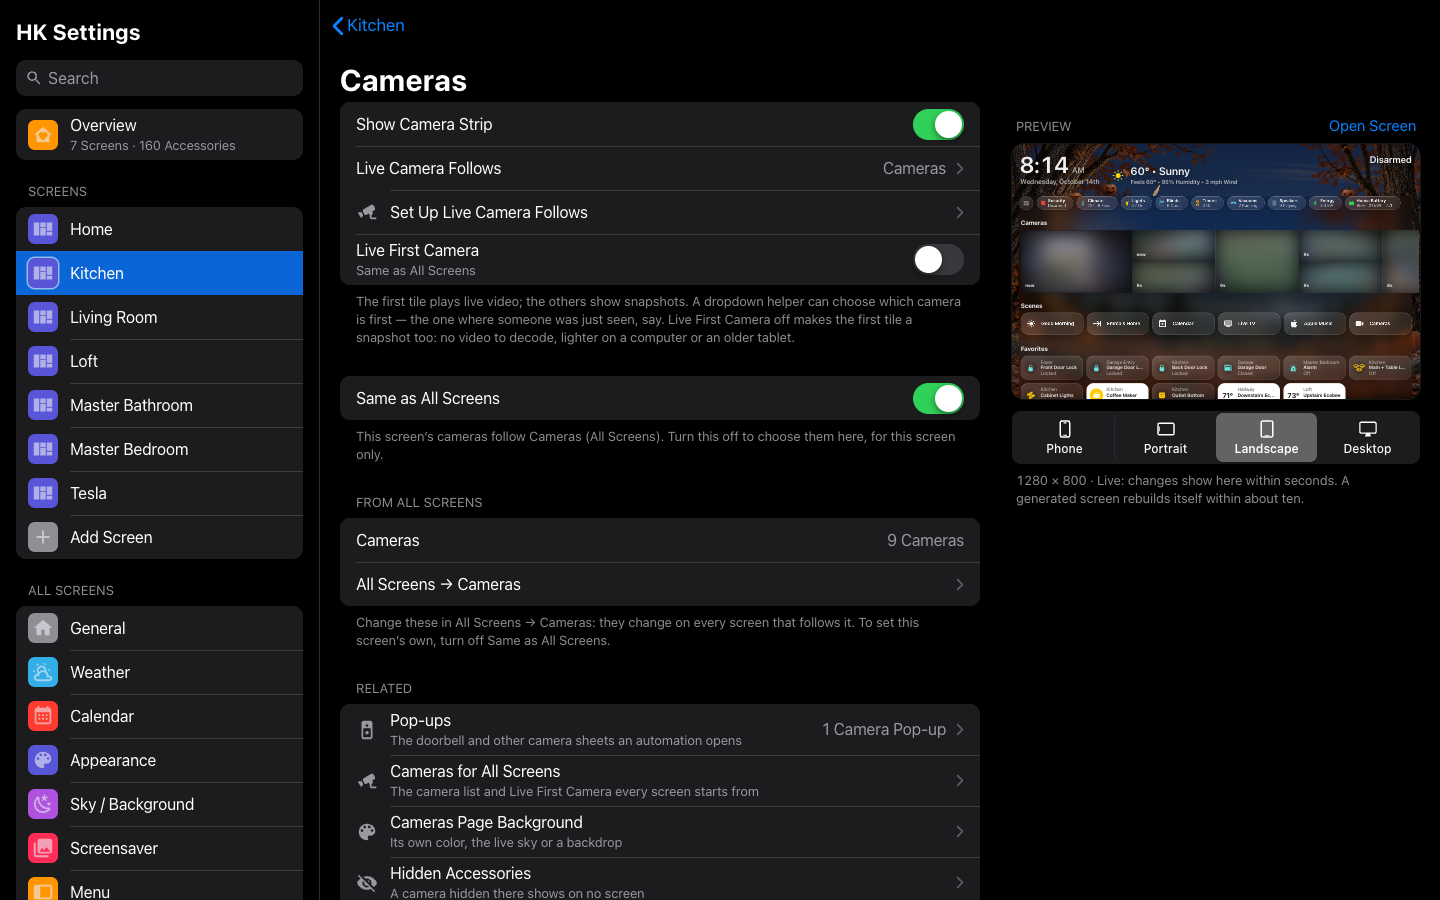The height and width of the screenshot is (900, 1440).
Task: Open the Appearance palette icon
Action: pyautogui.click(x=43, y=760)
